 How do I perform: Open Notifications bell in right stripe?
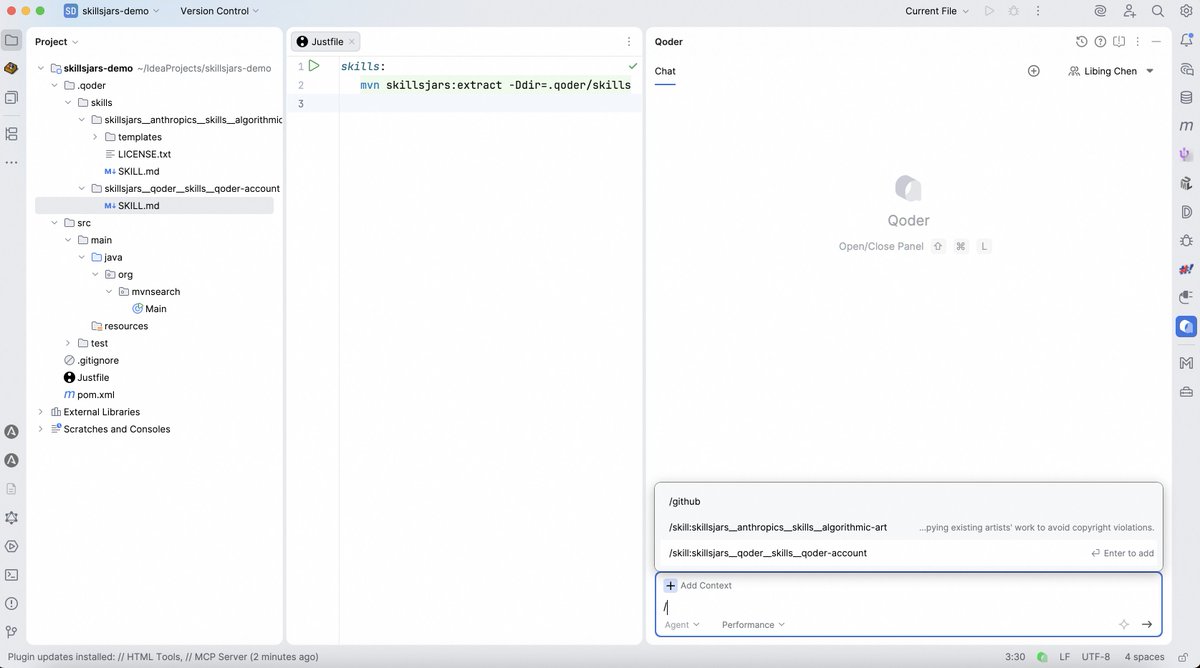coord(1186,41)
